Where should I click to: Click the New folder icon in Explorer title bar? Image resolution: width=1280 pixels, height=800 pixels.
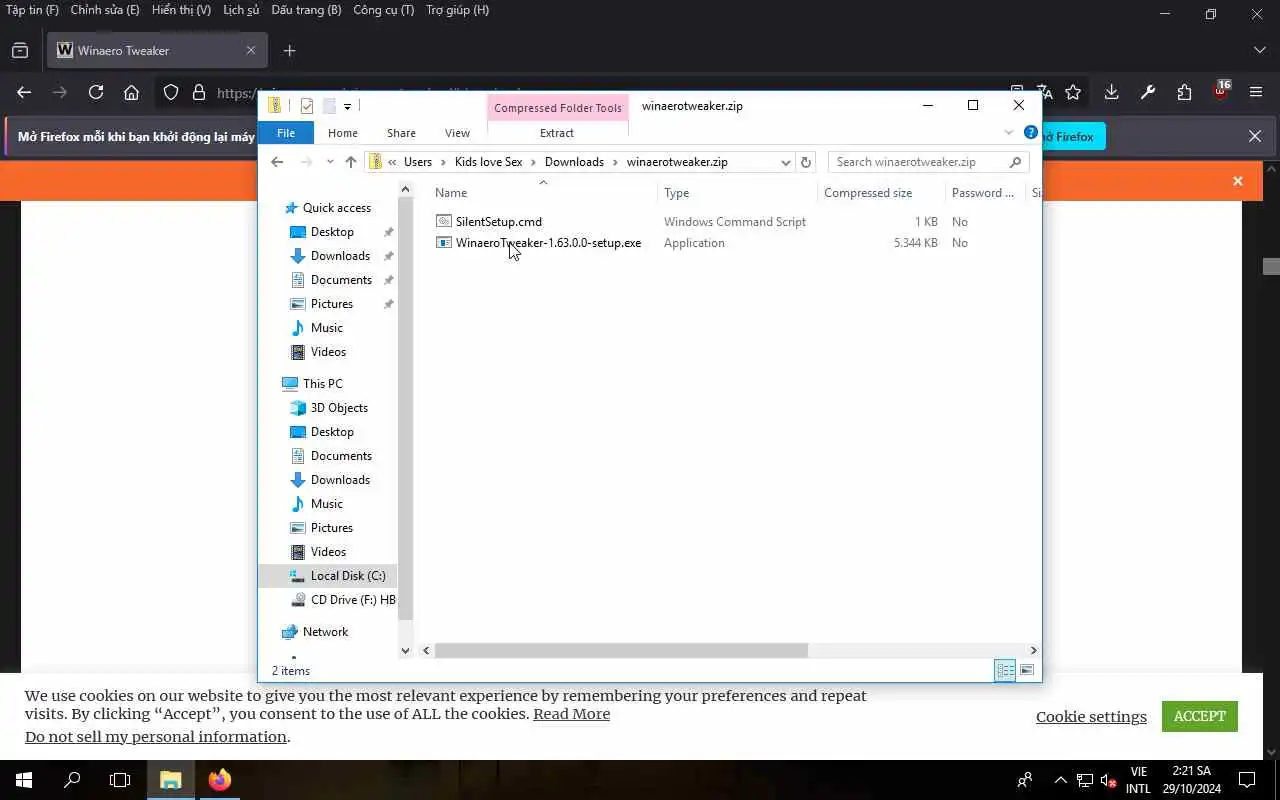(329, 106)
